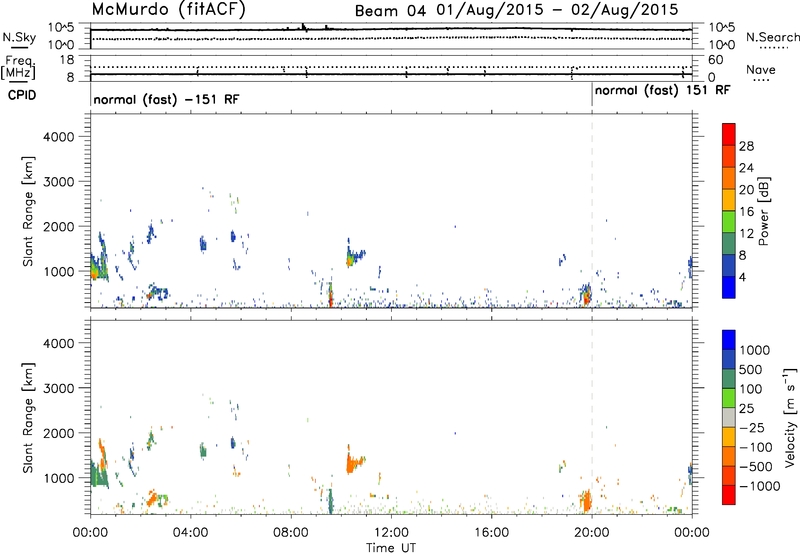
Task: Click the McMurdo (fitACF) plot title
Action: [169, 10]
